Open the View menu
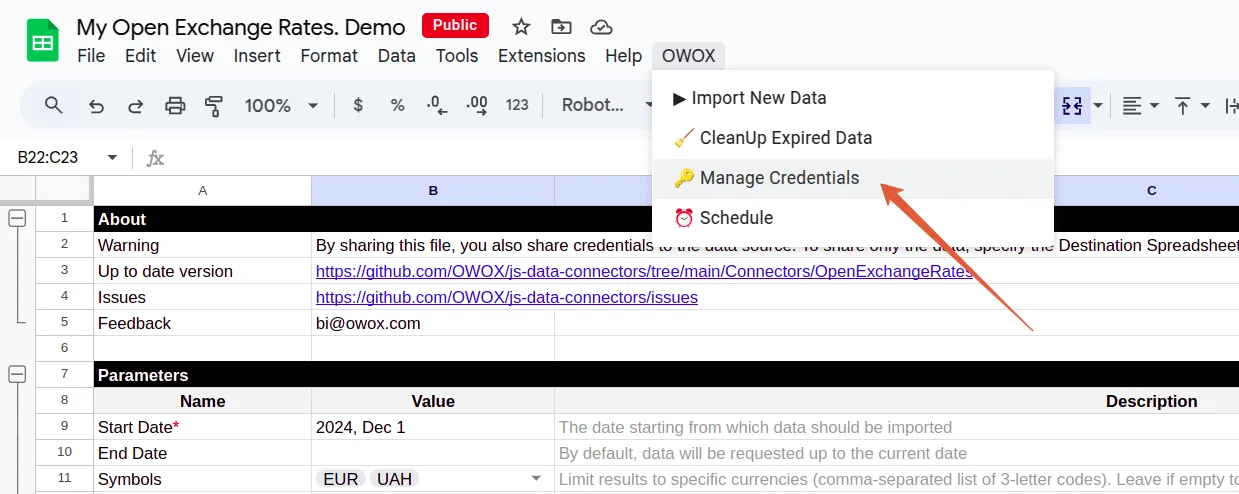The image size is (1239, 494). point(195,56)
